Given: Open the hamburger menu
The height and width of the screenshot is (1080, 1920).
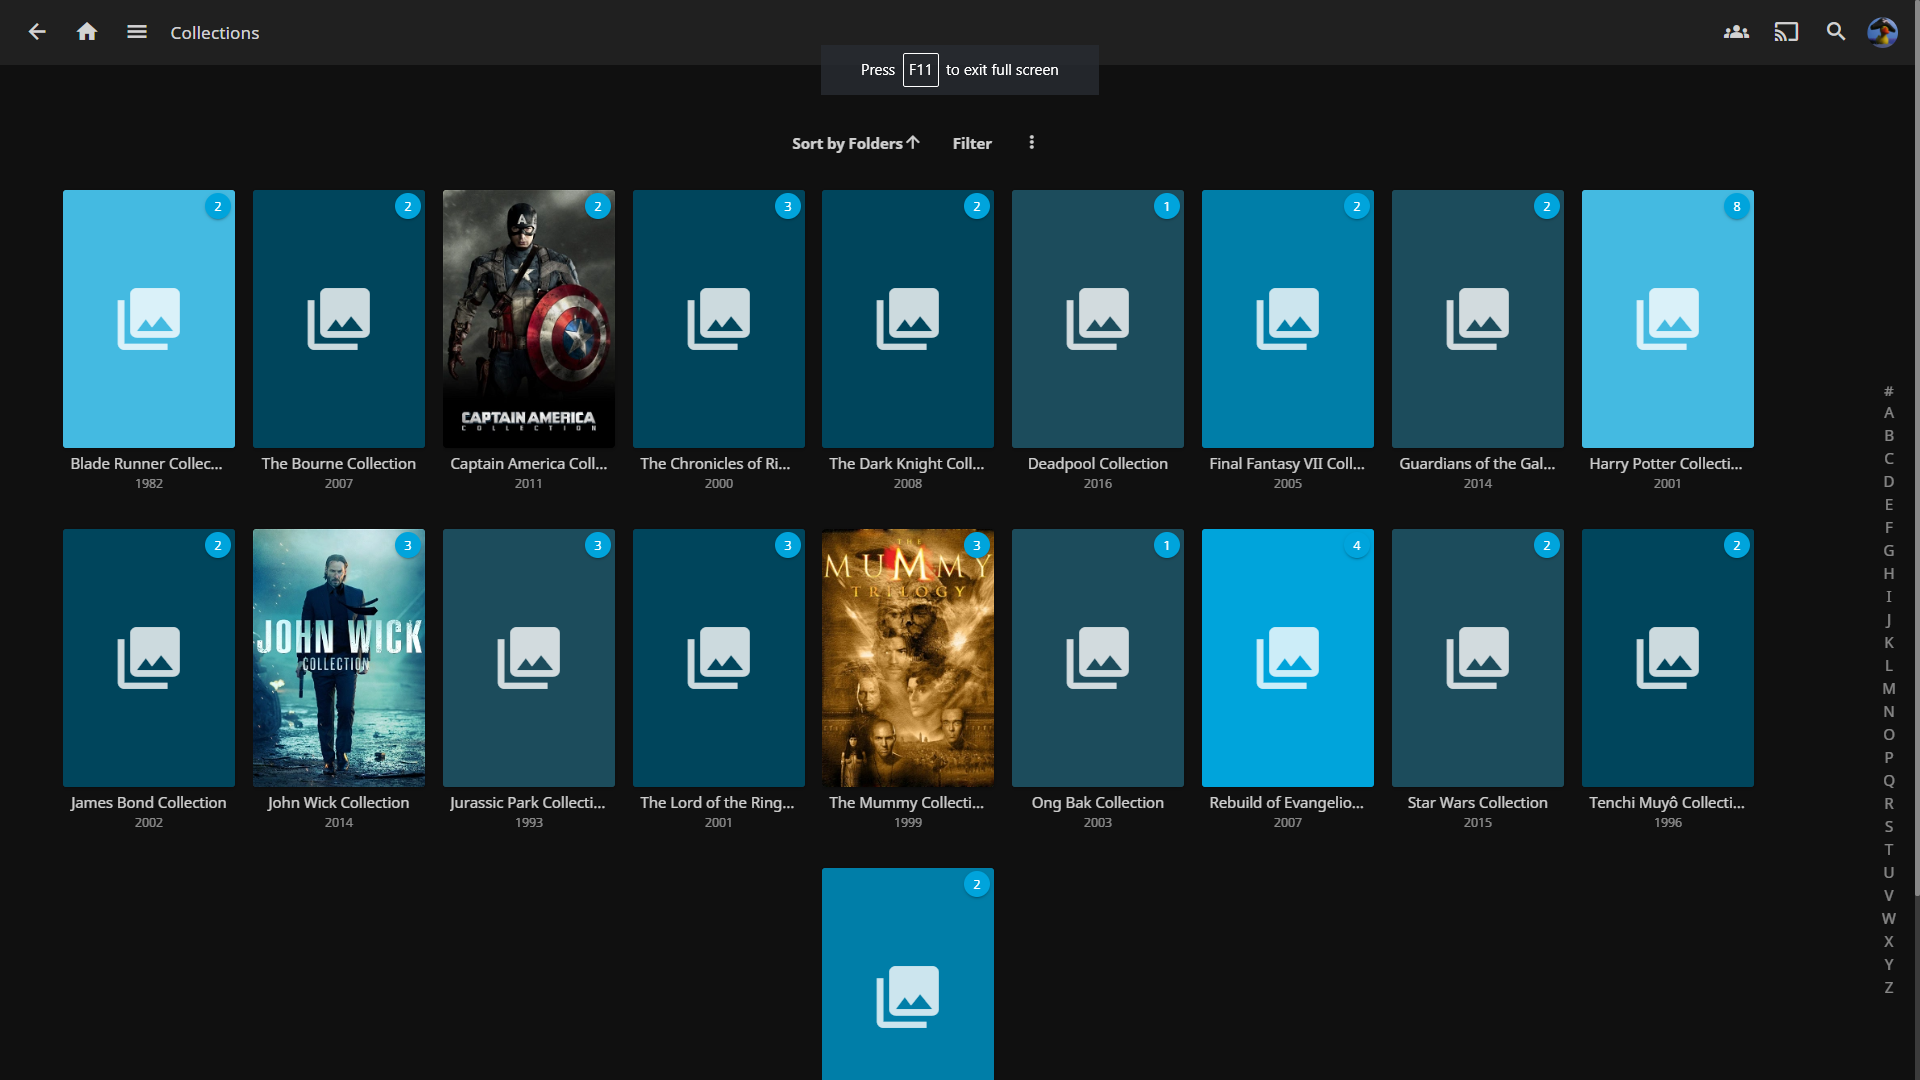Looking at the screenshot, I should pyautogui.click(x=137, y=32).
